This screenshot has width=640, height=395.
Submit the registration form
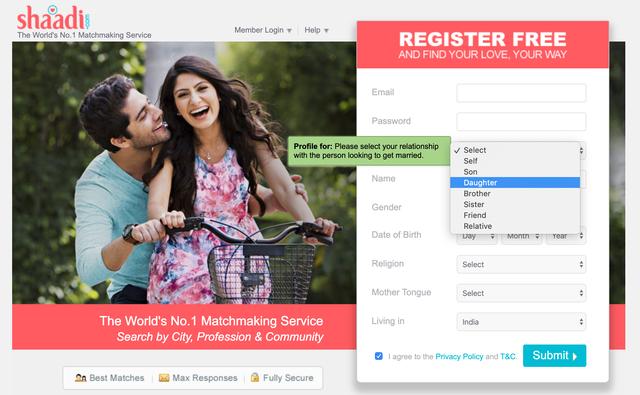554,355
